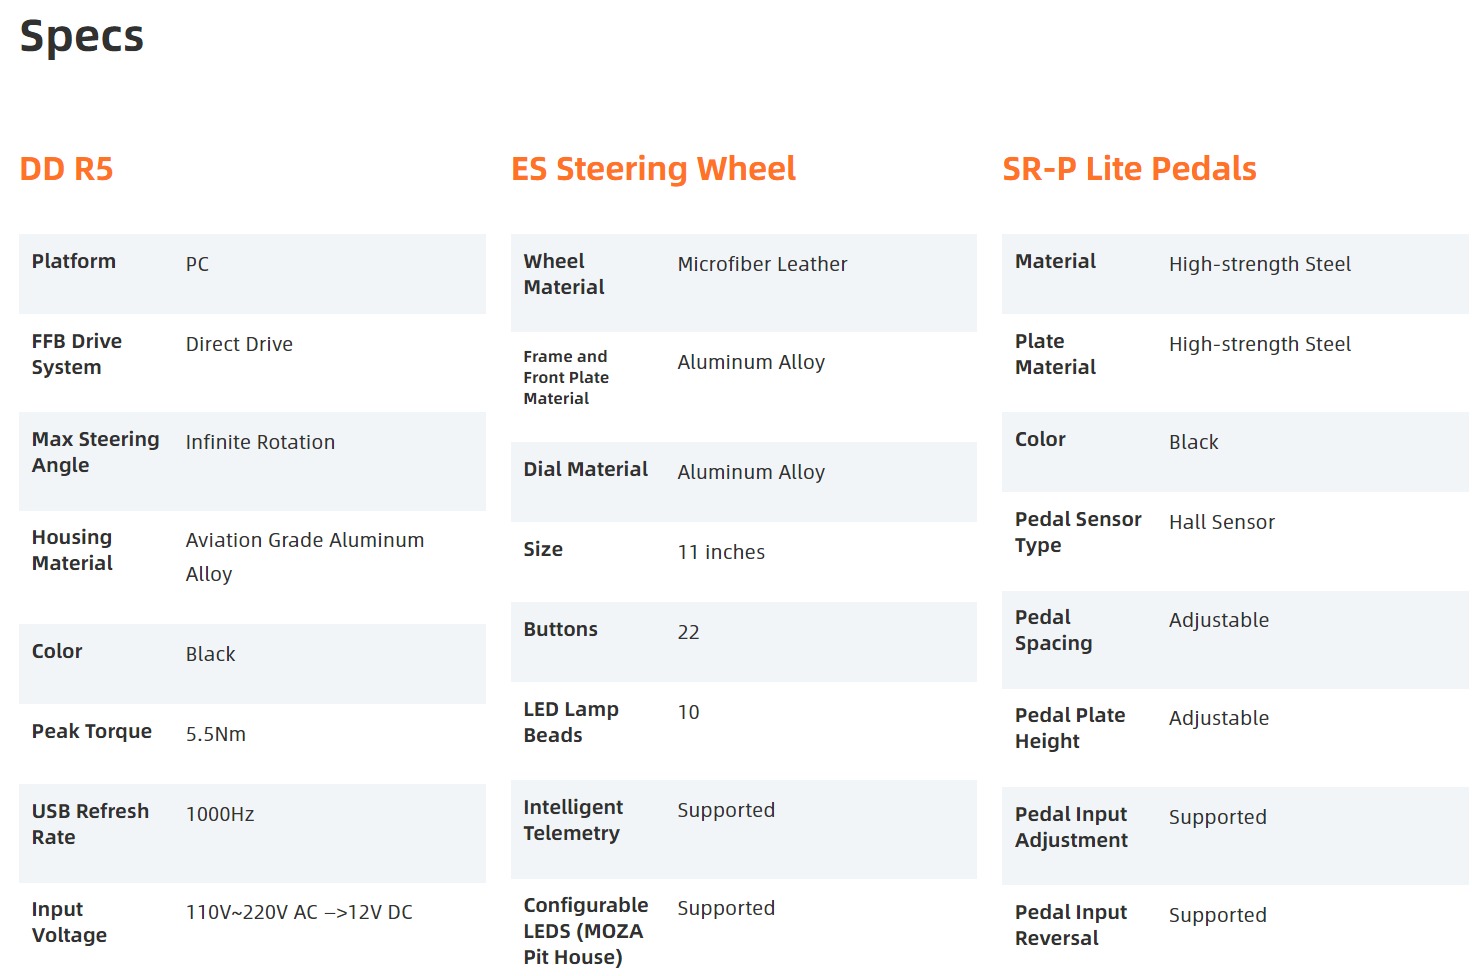
Task: Click the LED Lamp Beads label
Action: (x=571, y=722)
